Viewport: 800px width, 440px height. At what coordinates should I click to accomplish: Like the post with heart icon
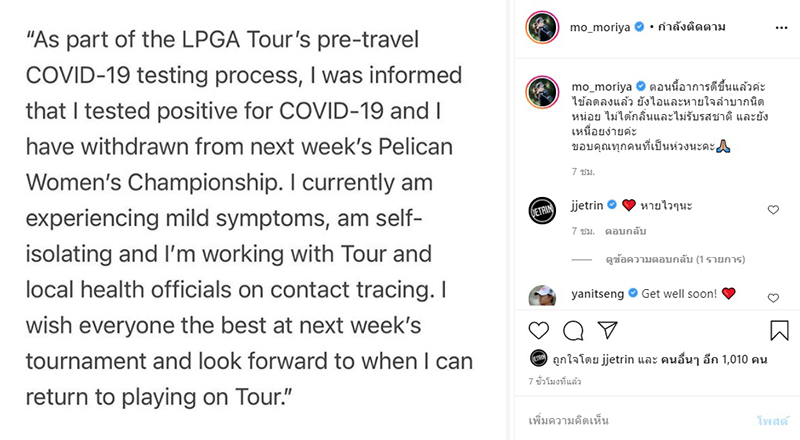pos(538,330)
